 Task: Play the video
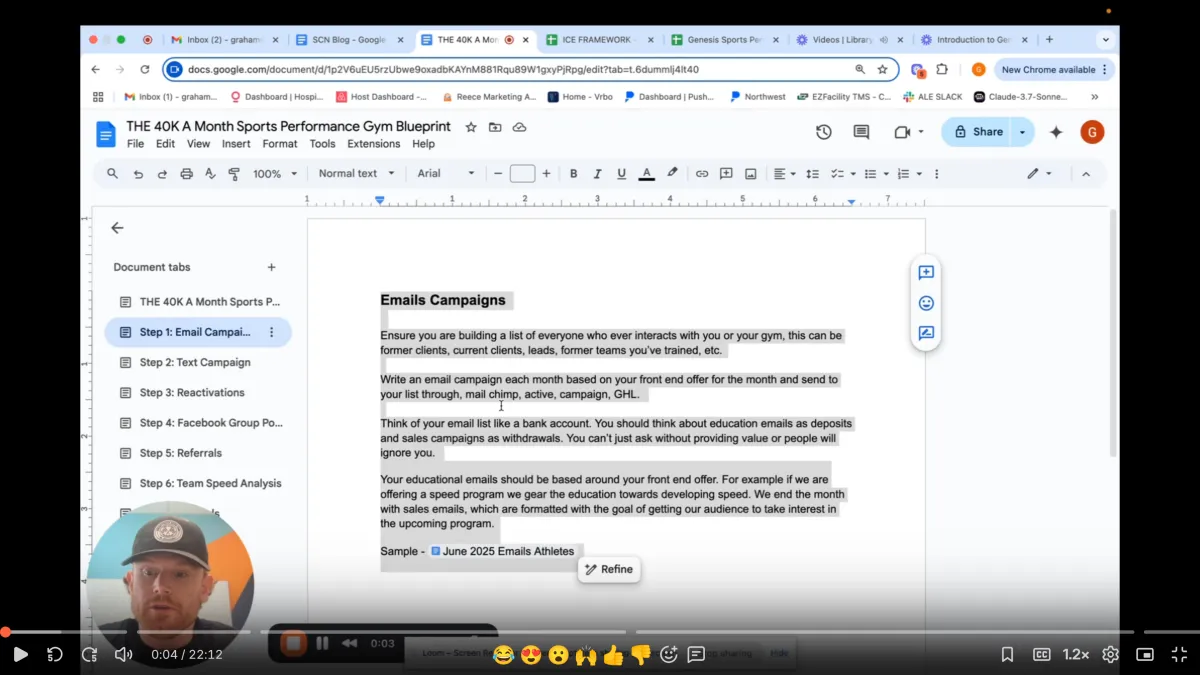(x=20, y=655)
